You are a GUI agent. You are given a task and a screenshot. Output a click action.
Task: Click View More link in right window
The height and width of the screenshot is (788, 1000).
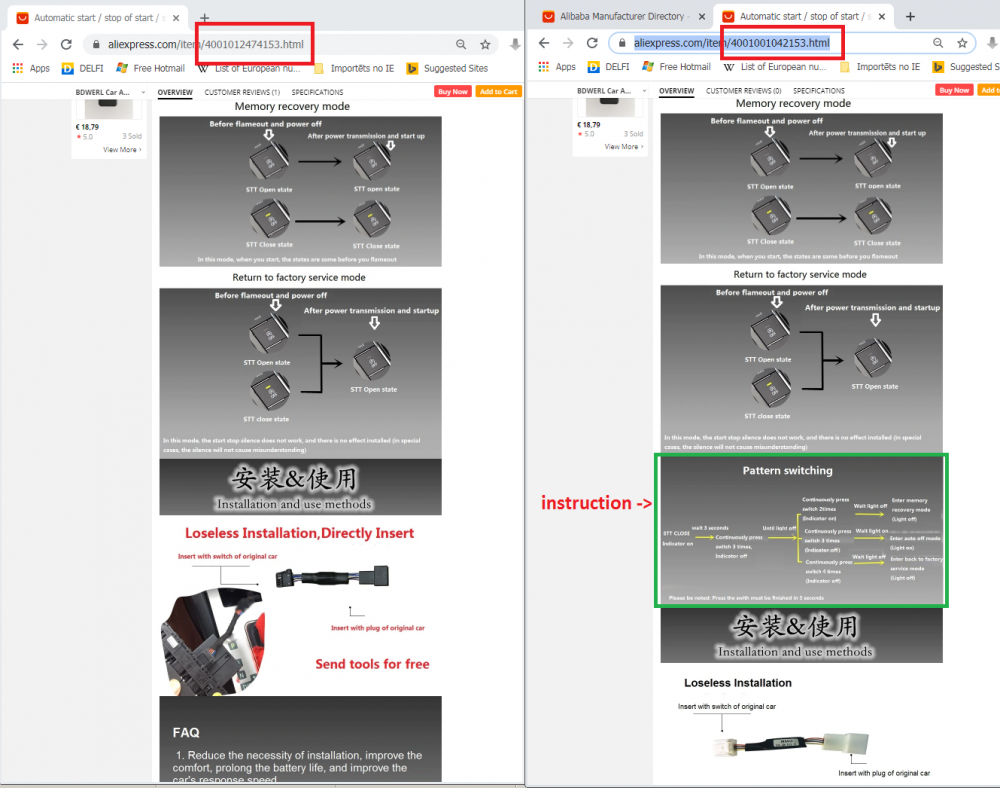pyautogui.click(x=624, y=147)
